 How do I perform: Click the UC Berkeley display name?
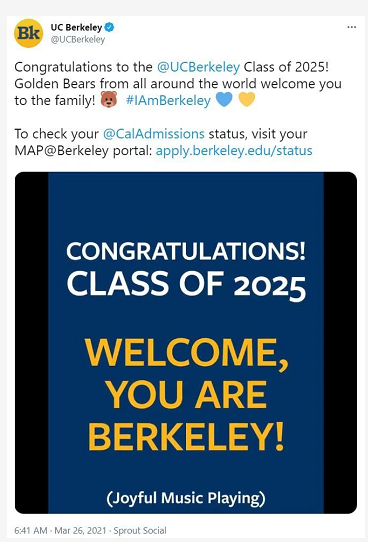[76, 27]
